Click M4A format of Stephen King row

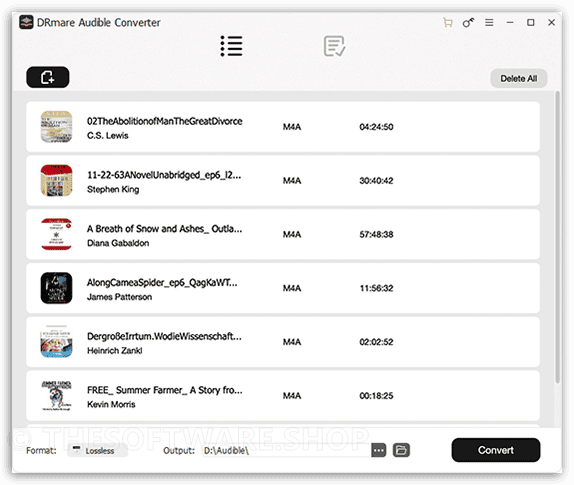coord(292,181)
